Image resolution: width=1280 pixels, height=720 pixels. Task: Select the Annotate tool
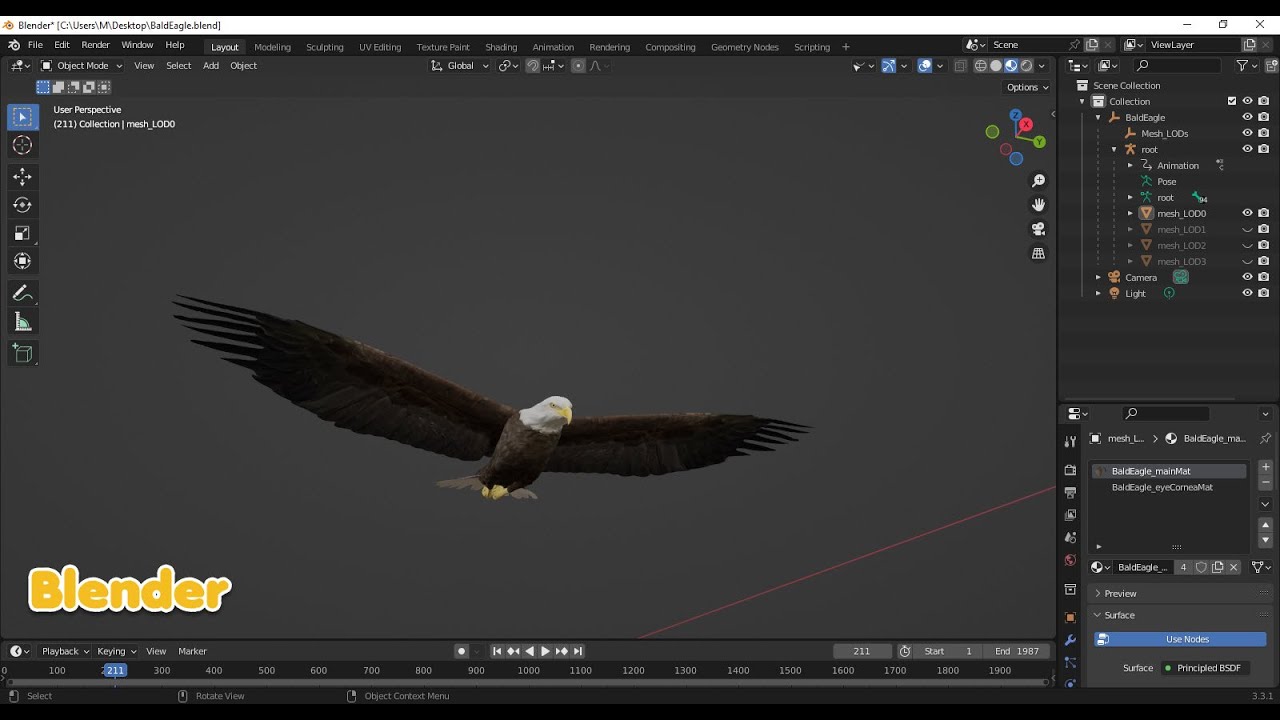[22, 293]
